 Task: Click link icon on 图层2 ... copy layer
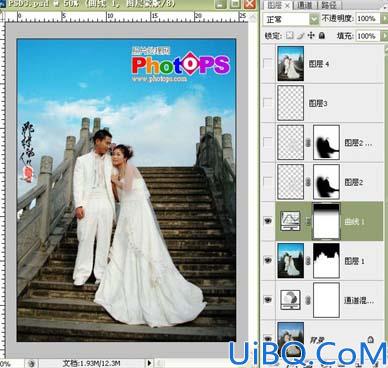tap(308, 143)
